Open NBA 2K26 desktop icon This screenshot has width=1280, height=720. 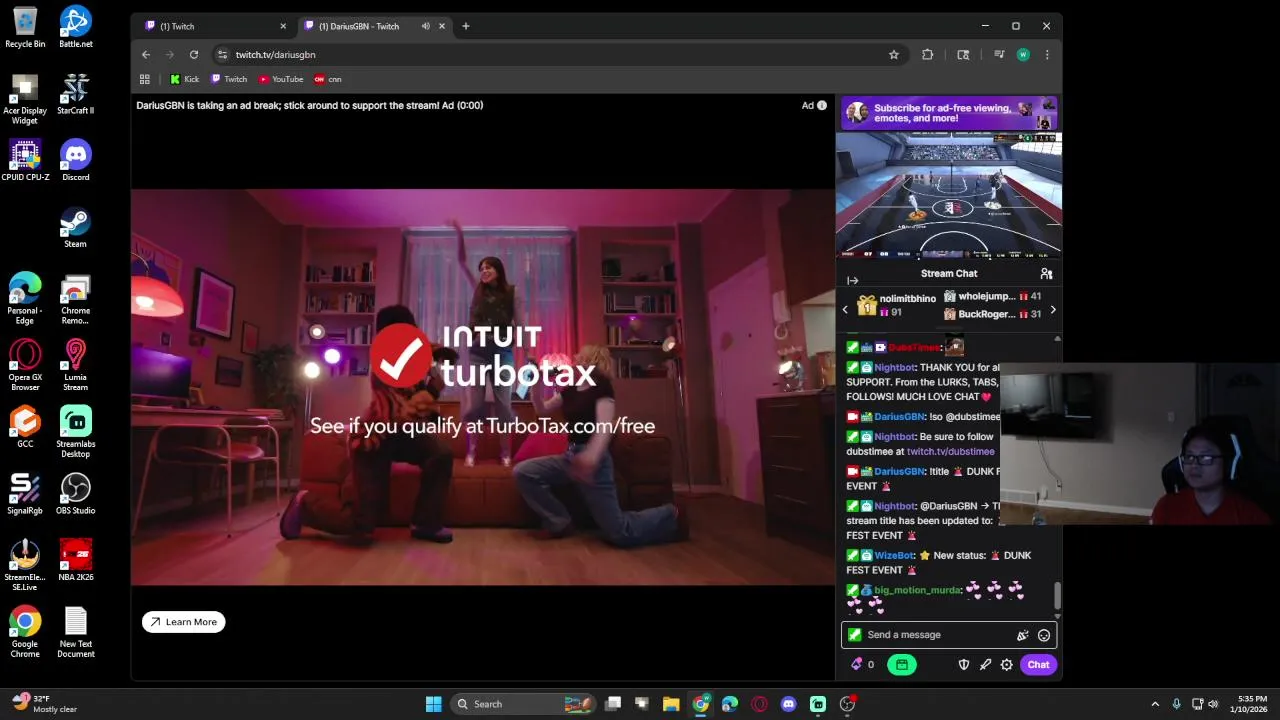[75, 561]
